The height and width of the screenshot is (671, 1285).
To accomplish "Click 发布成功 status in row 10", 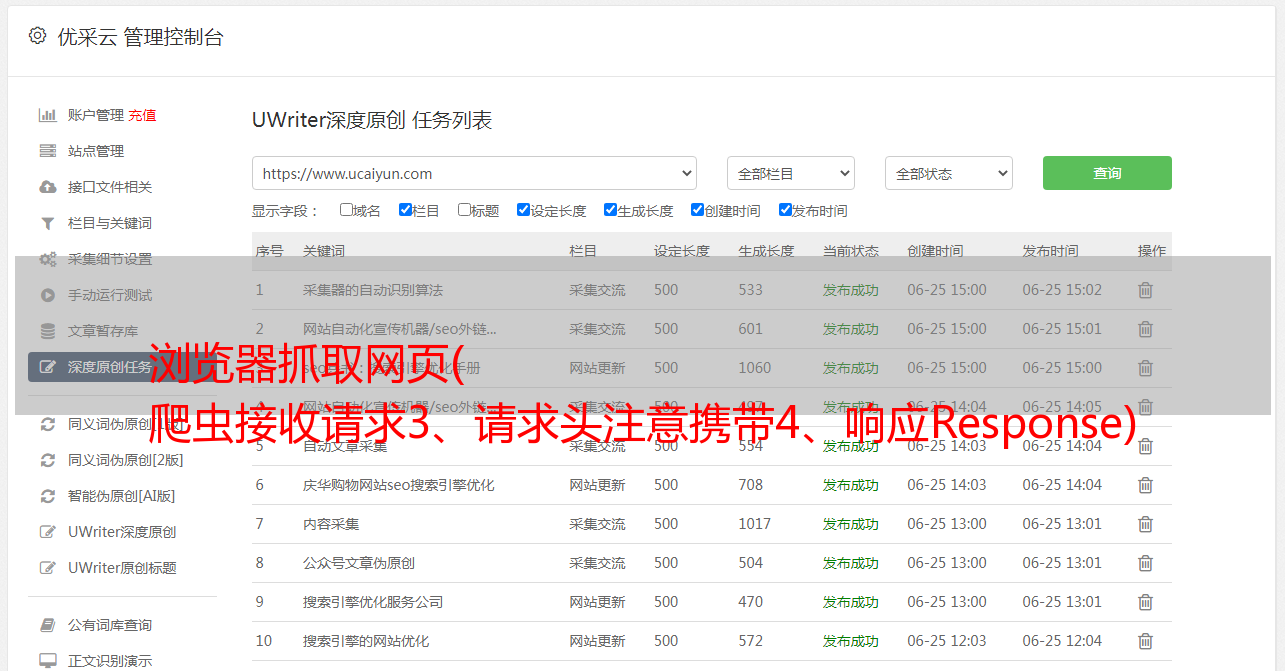I will click(x=851, y=641).
